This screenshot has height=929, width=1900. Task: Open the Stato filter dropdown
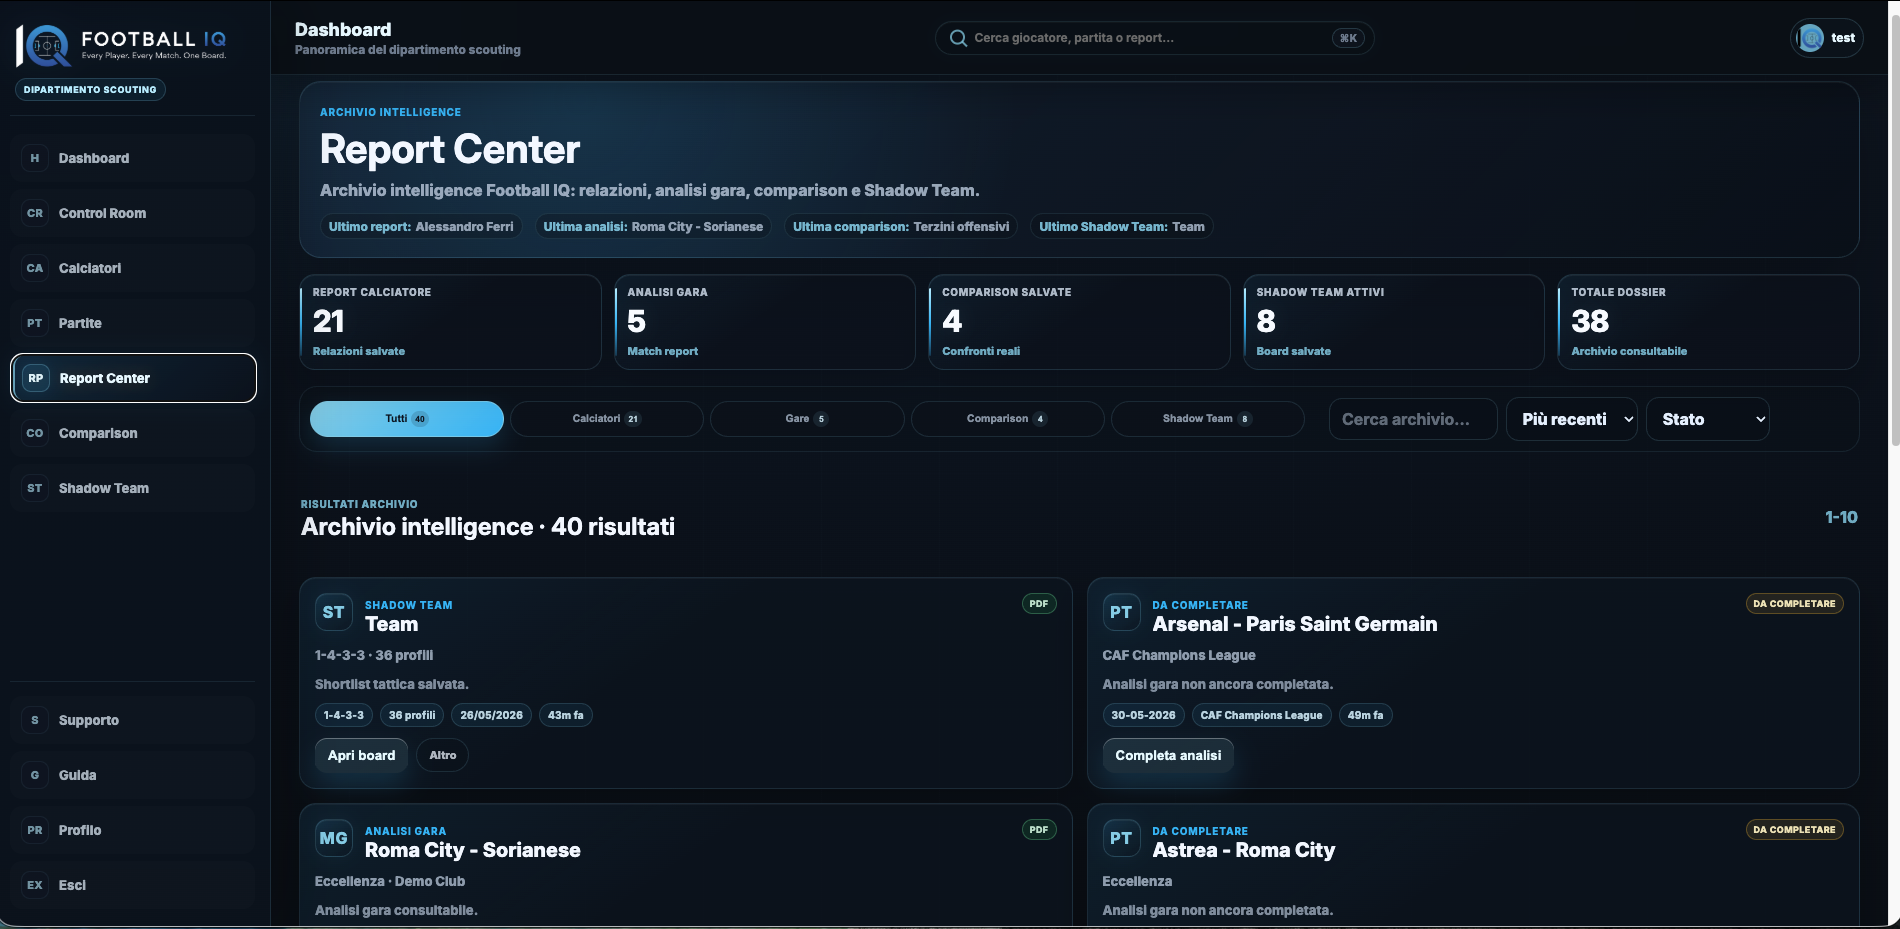pyautogui.click(x=1708, y=419)
